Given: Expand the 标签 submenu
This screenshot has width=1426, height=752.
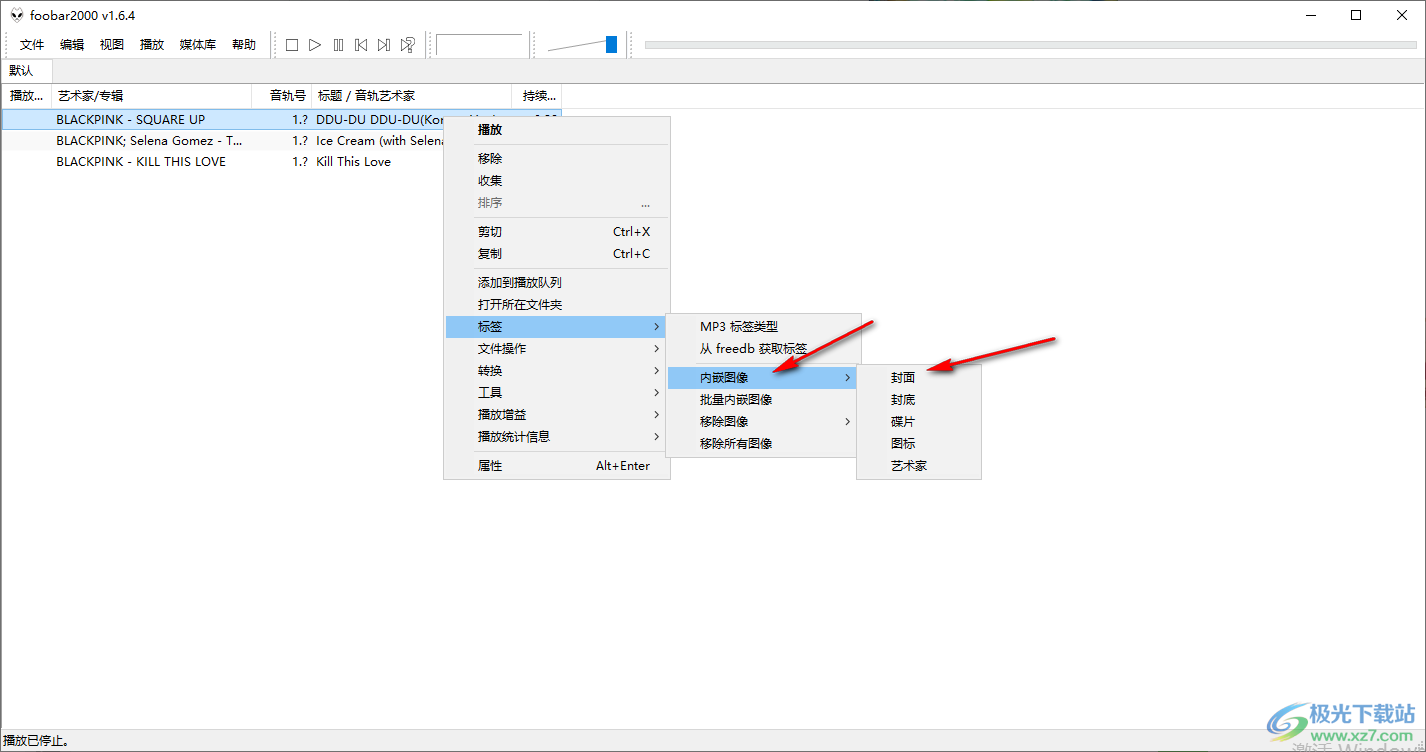Looking at the screenshot, I should pyautogui.click(x=557, y=327).
